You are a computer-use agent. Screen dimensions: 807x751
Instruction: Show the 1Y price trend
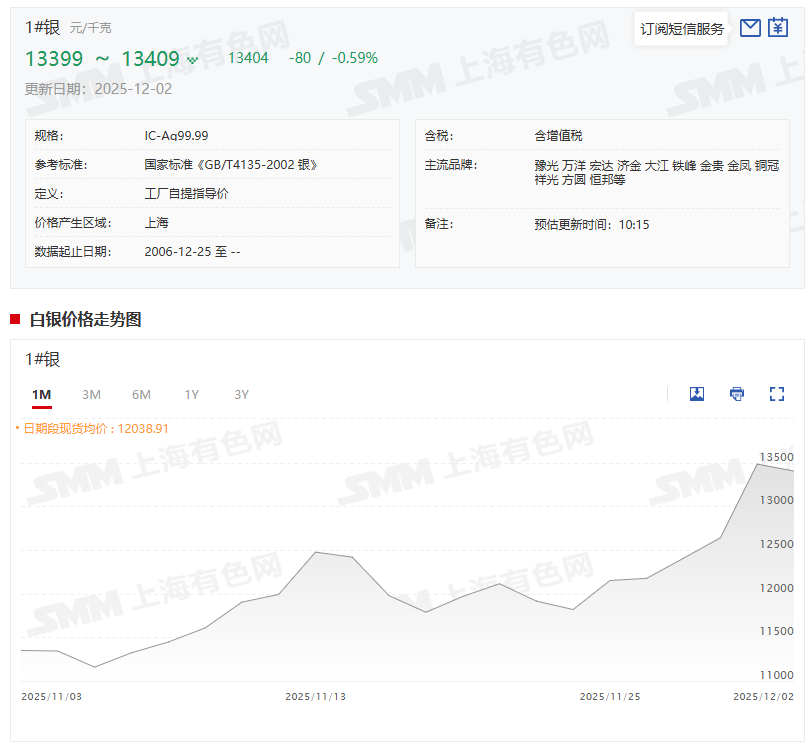click(191, 395)
